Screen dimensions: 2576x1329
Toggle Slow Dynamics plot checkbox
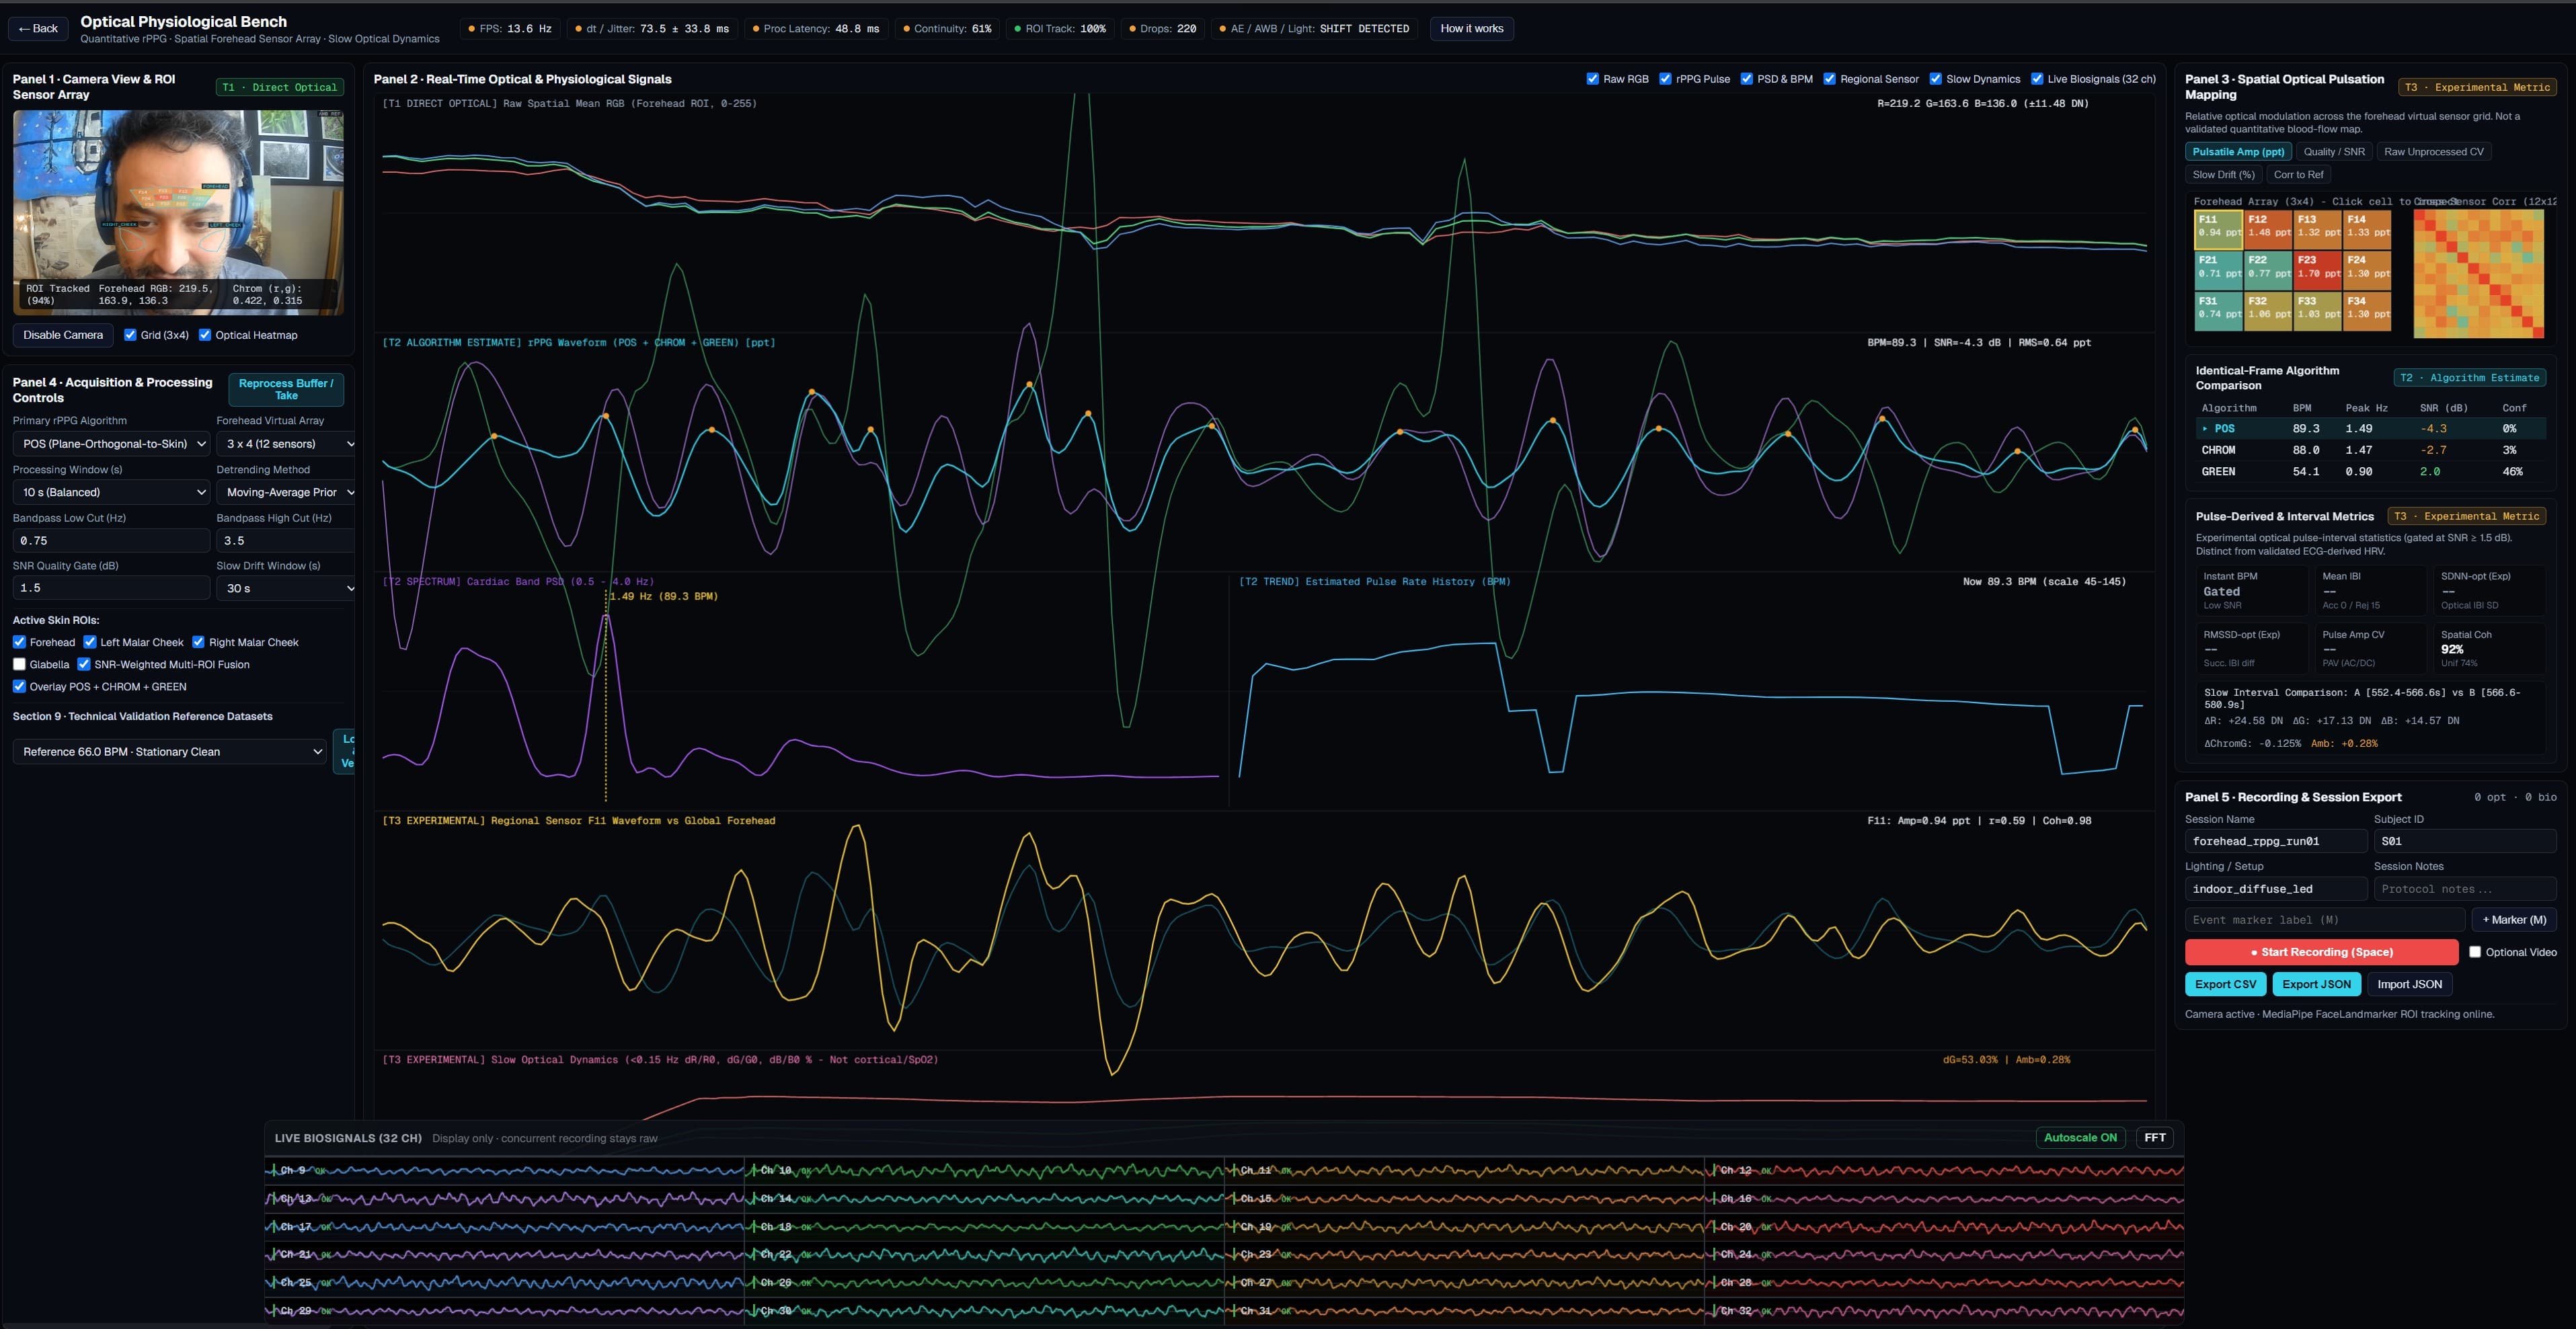click(x=1936, y=79)
